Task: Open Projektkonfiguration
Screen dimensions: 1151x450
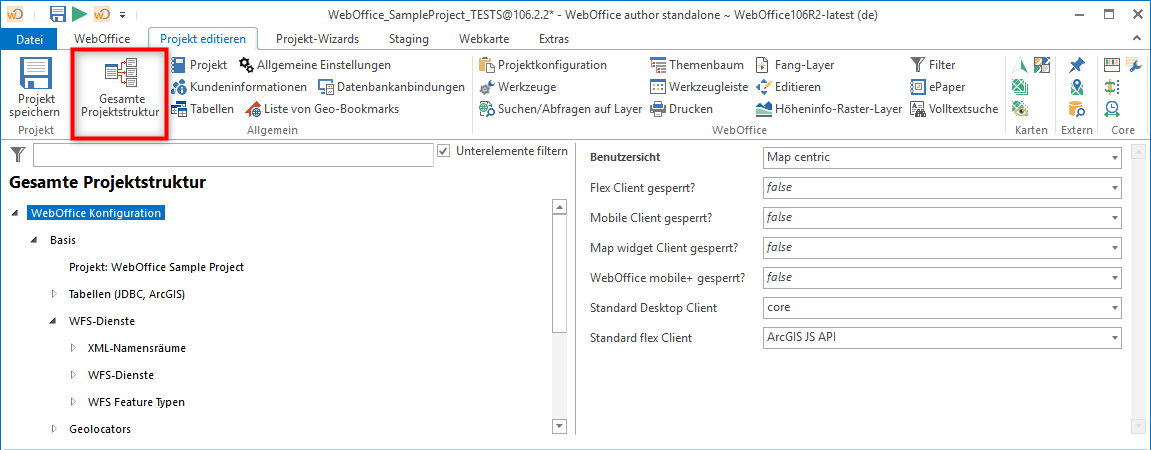Action: click(542, 65)
